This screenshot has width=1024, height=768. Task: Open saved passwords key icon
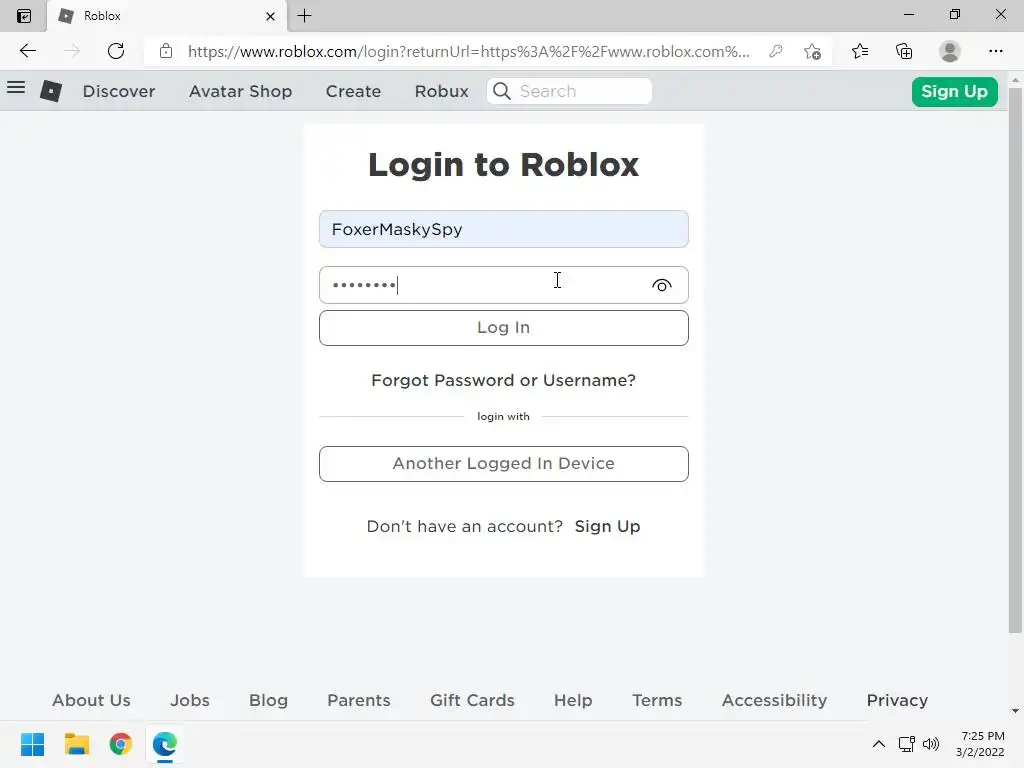pyautogui.click(x=776, y=51)
